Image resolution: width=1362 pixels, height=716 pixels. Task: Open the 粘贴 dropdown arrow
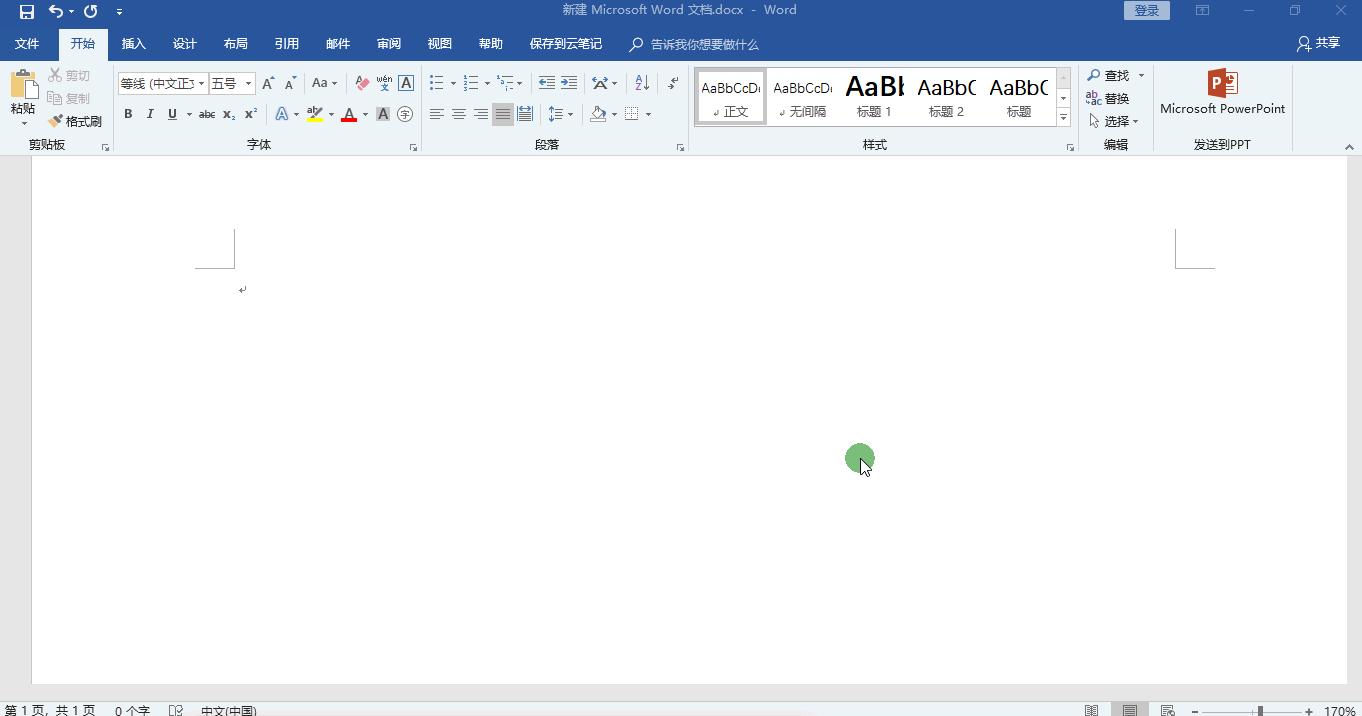tap(24, 123)
